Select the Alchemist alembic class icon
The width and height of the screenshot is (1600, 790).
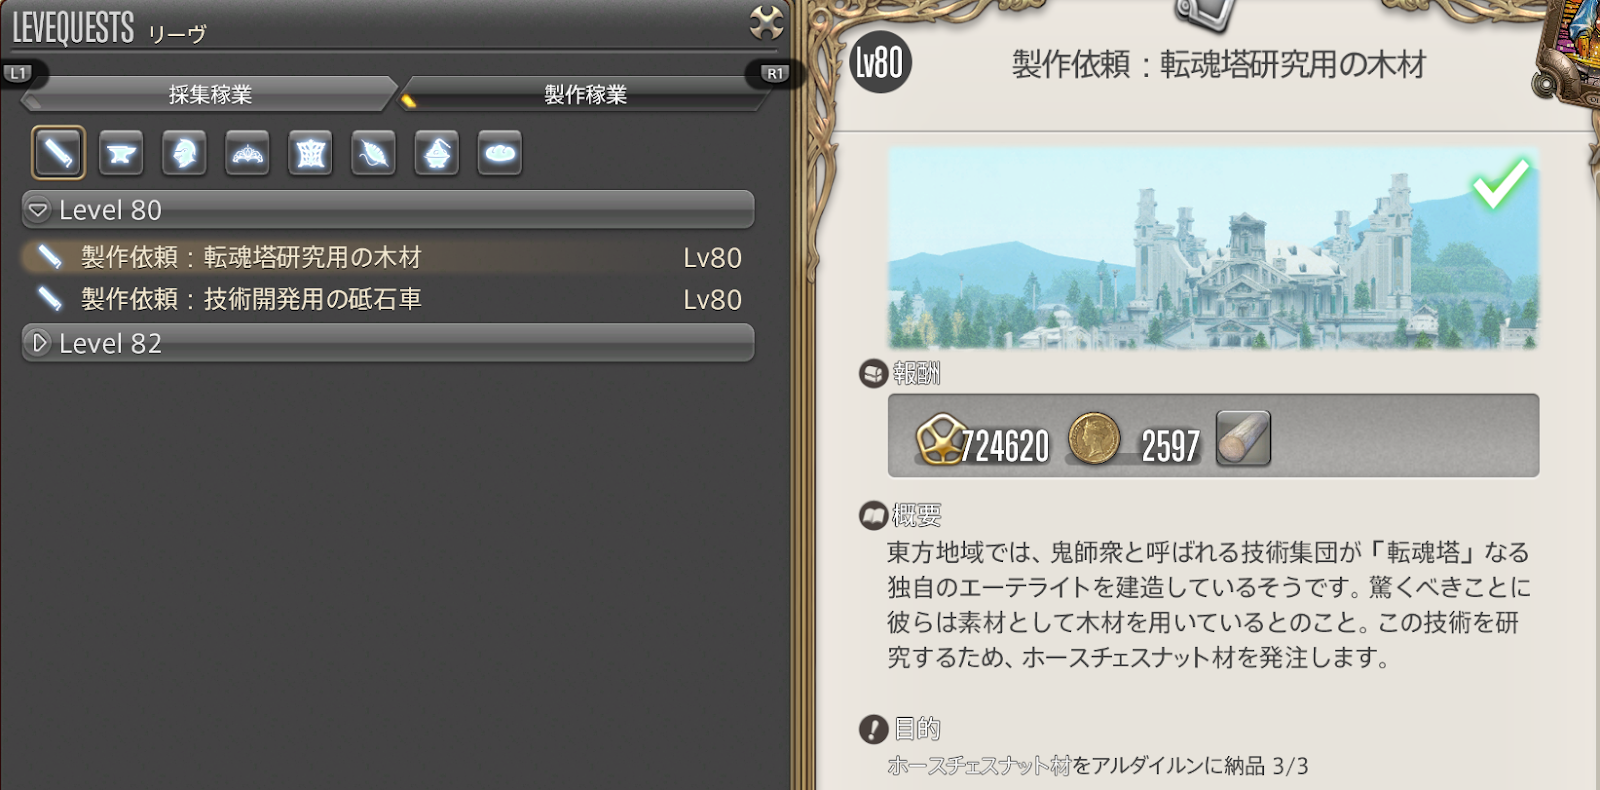tap(436, 153)
